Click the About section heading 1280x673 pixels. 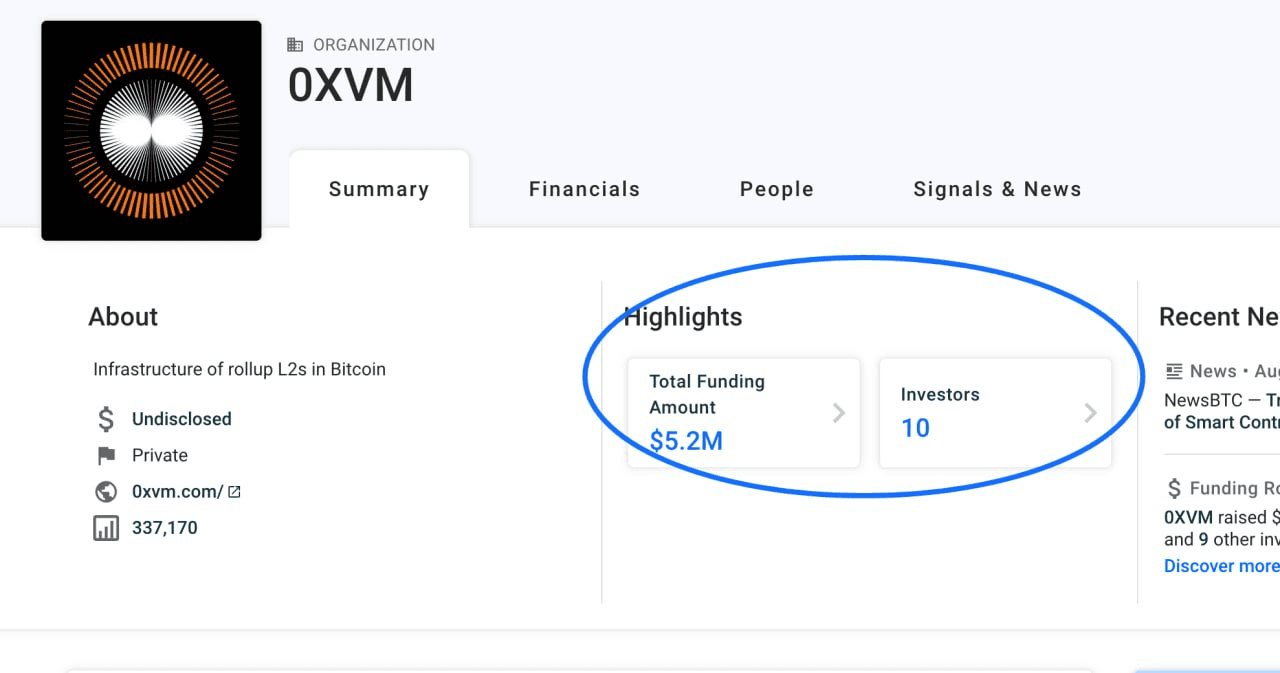click(x=123, y=317)
